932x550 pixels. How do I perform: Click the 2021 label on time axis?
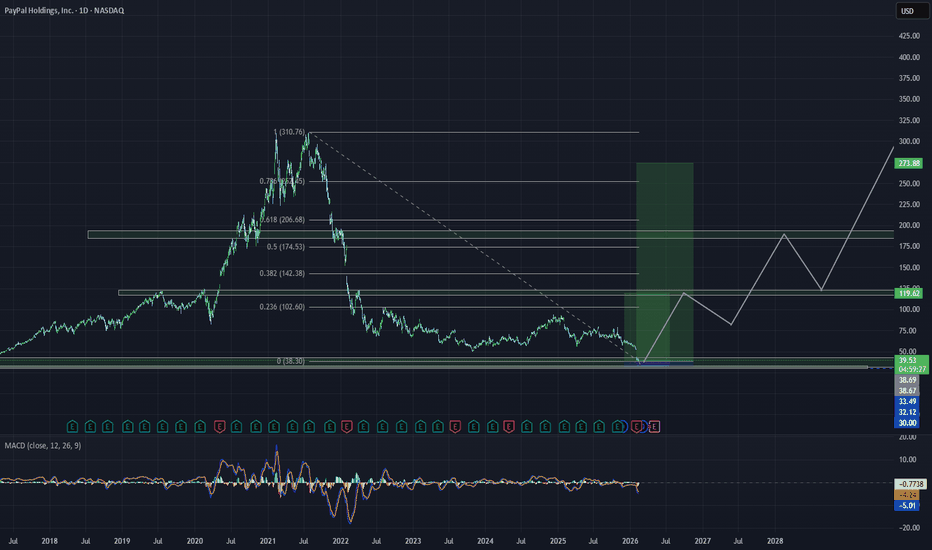267,541
